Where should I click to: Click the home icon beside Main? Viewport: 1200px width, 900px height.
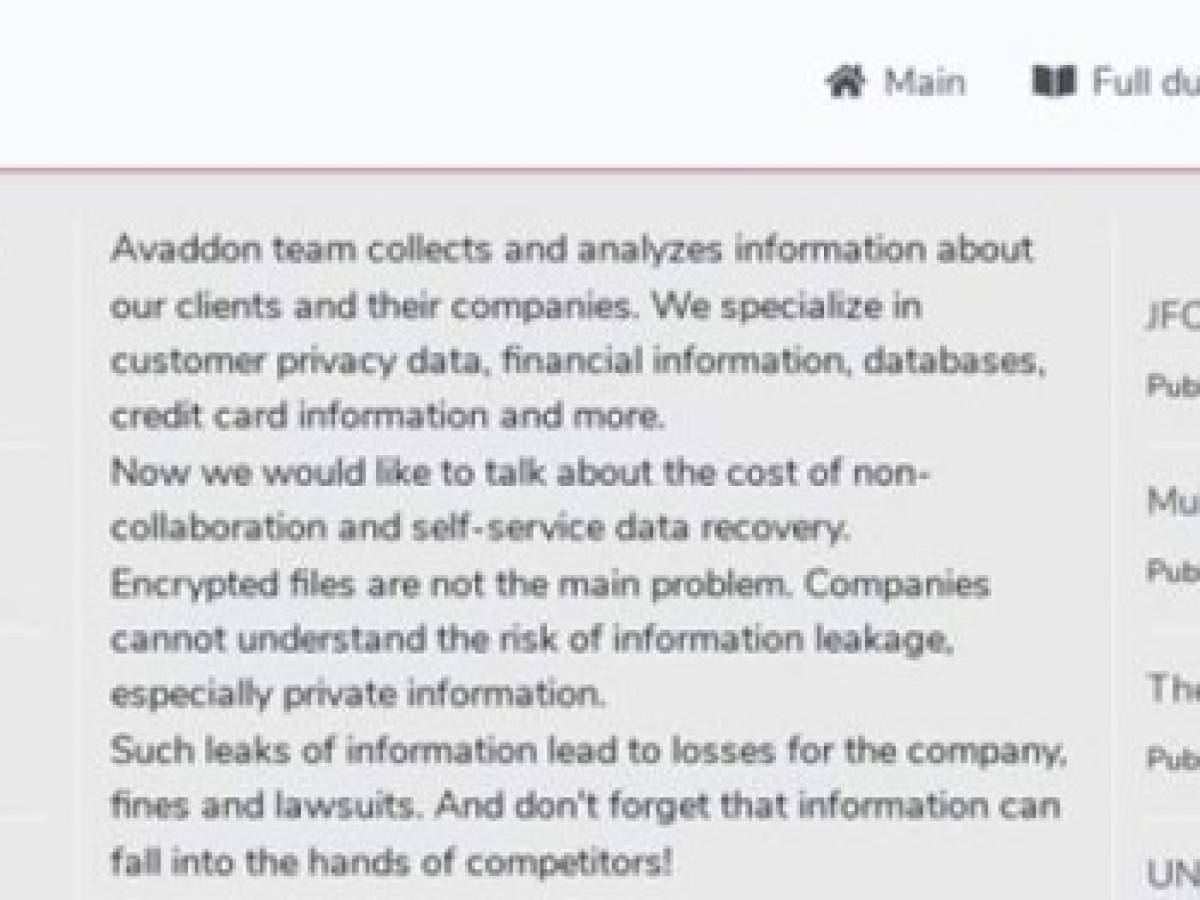[845, 81]
